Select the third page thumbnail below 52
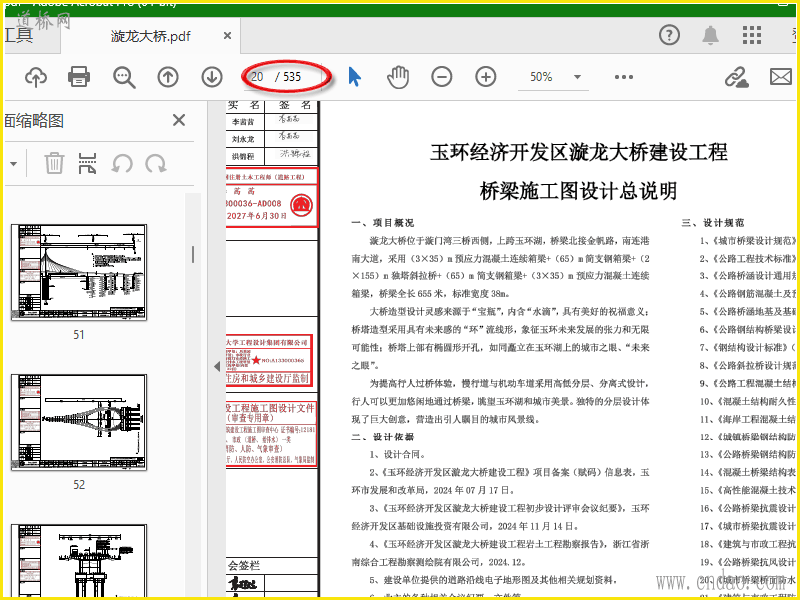Image resolution: width=800 pixels, height=600 pixels. (x=79, y=560)
